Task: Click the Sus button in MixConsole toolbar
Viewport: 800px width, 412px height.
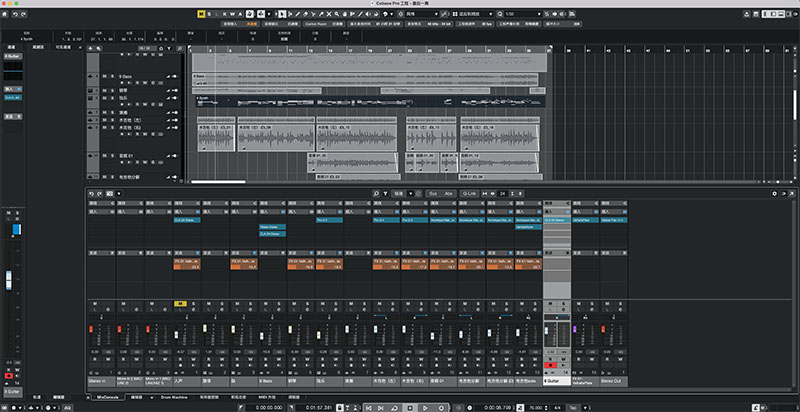Action: 433,194
